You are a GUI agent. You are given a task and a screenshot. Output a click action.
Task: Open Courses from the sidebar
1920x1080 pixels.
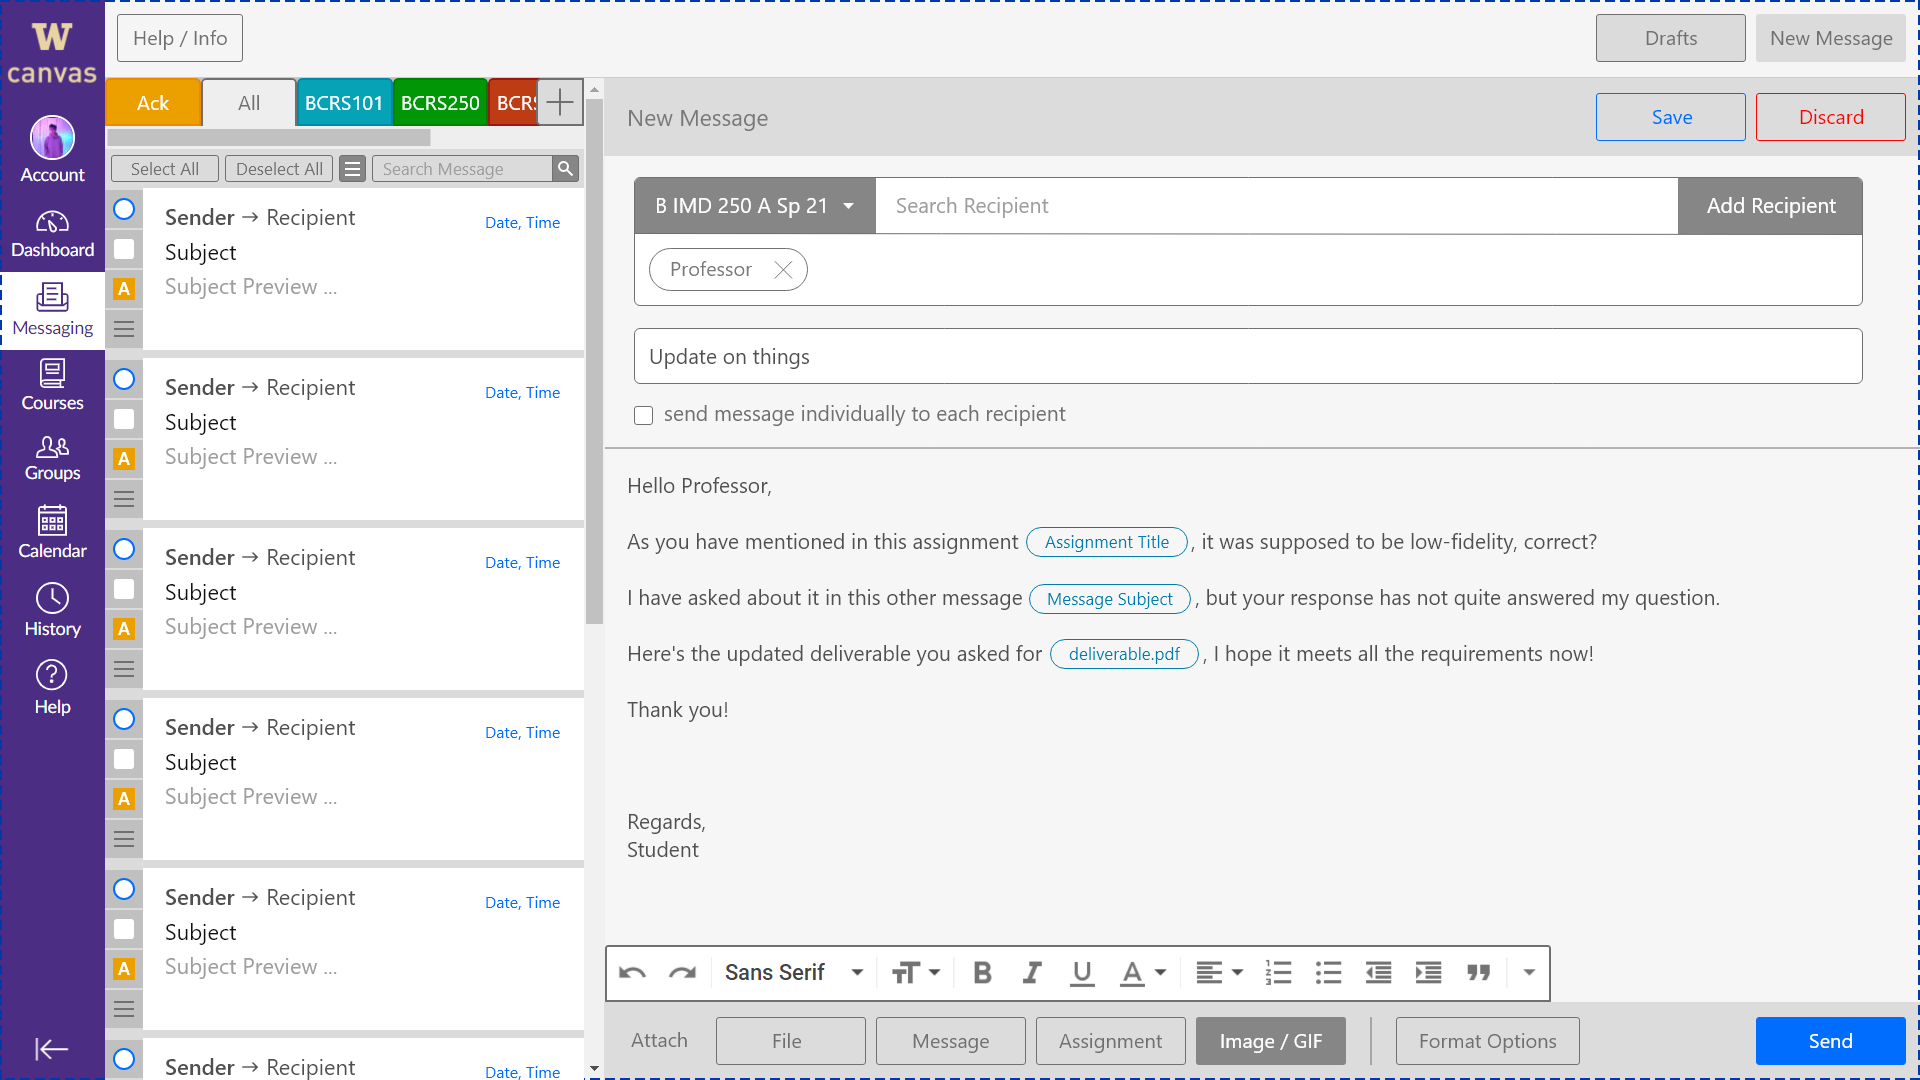pyautogui.click(x=52, y=386)
